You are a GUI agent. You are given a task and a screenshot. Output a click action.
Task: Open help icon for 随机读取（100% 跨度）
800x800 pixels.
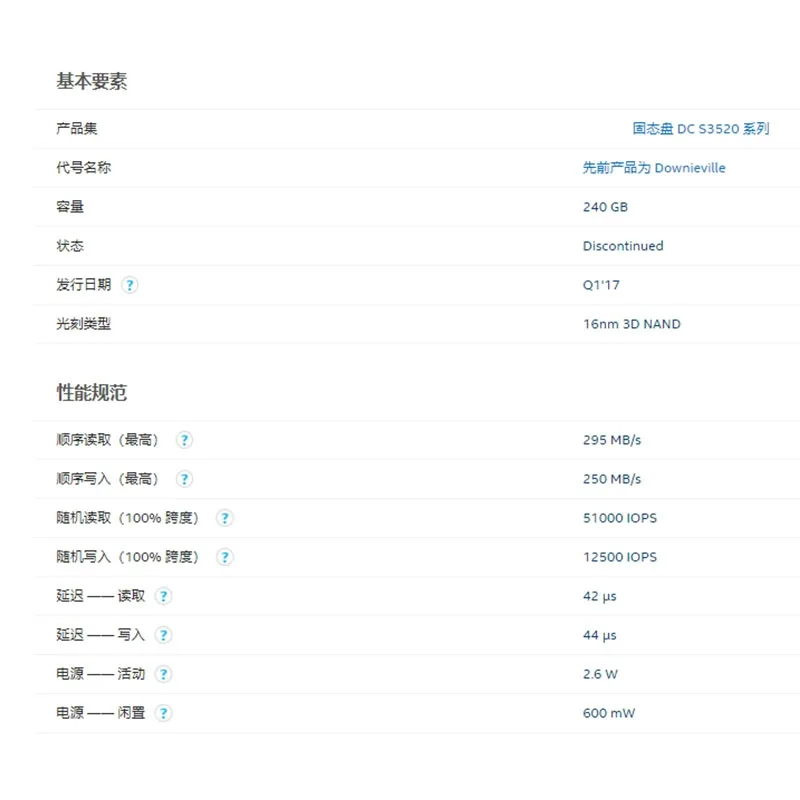coord(224,518)
